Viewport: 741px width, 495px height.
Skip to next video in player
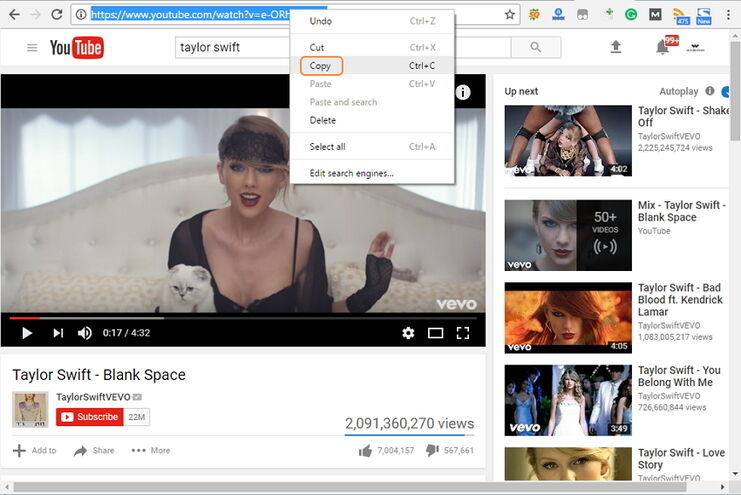click(x=58, y=333)
